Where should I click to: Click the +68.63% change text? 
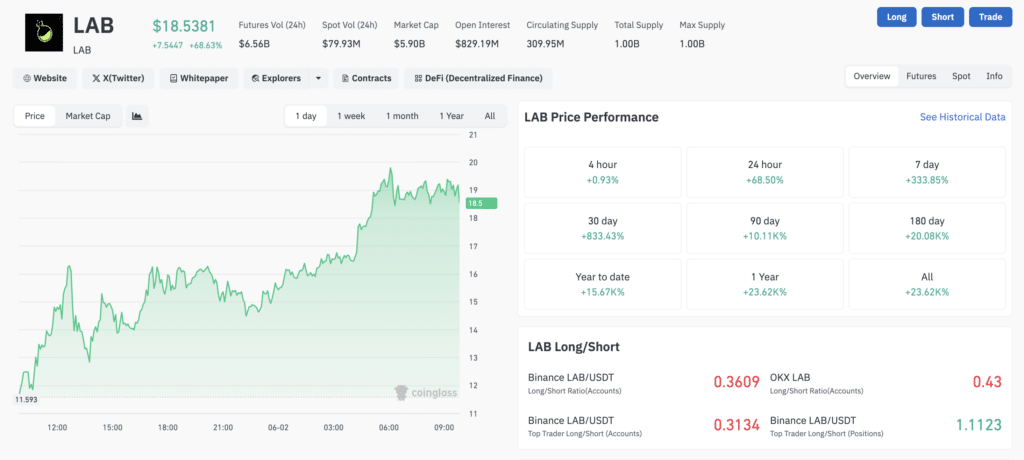click(206, 46)
